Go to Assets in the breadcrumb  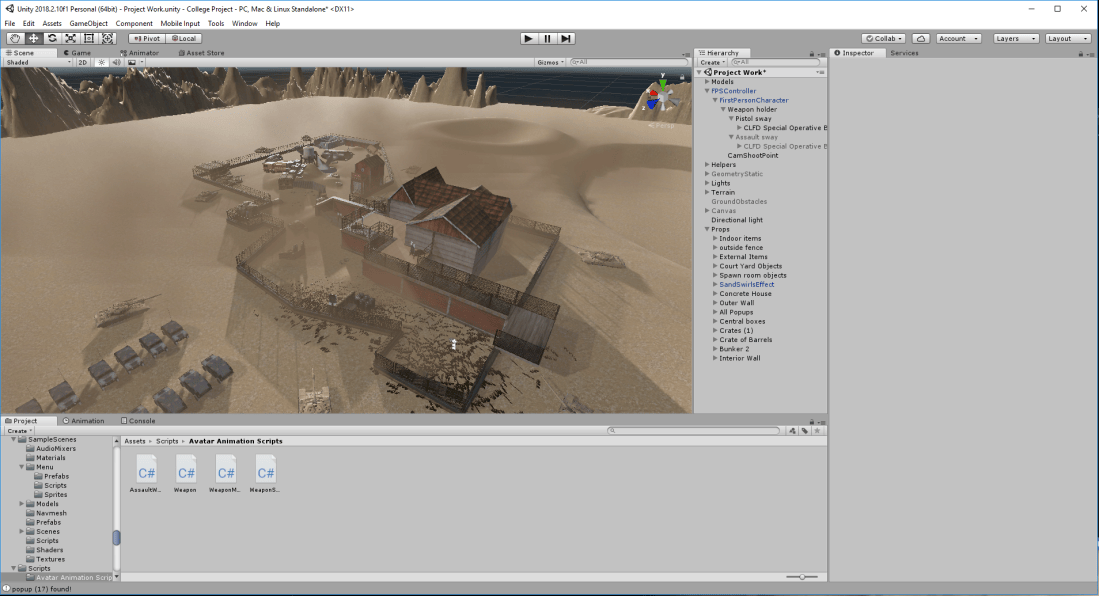(x=135, y=441)
